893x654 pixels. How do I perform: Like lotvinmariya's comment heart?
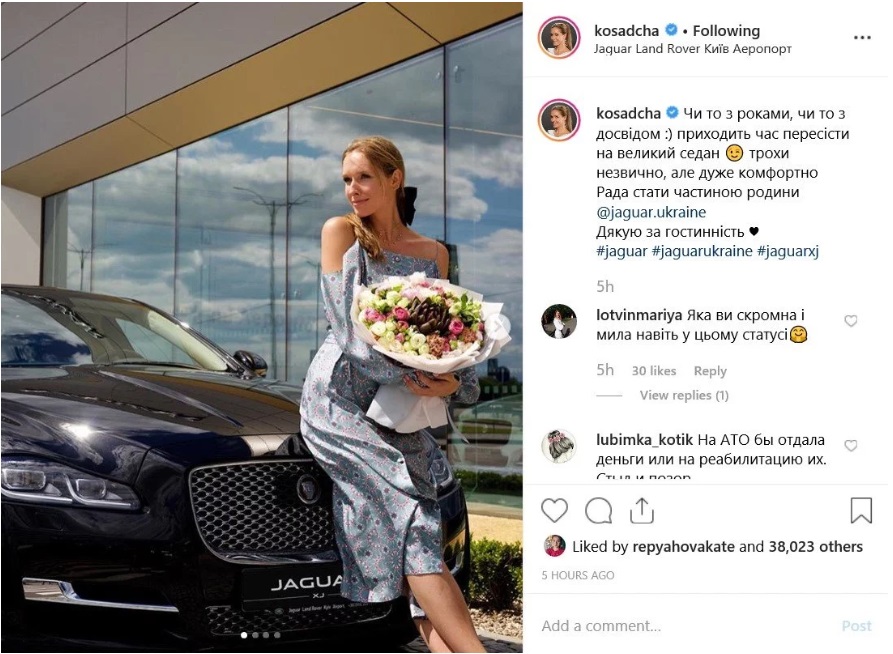tap(851, 321)
